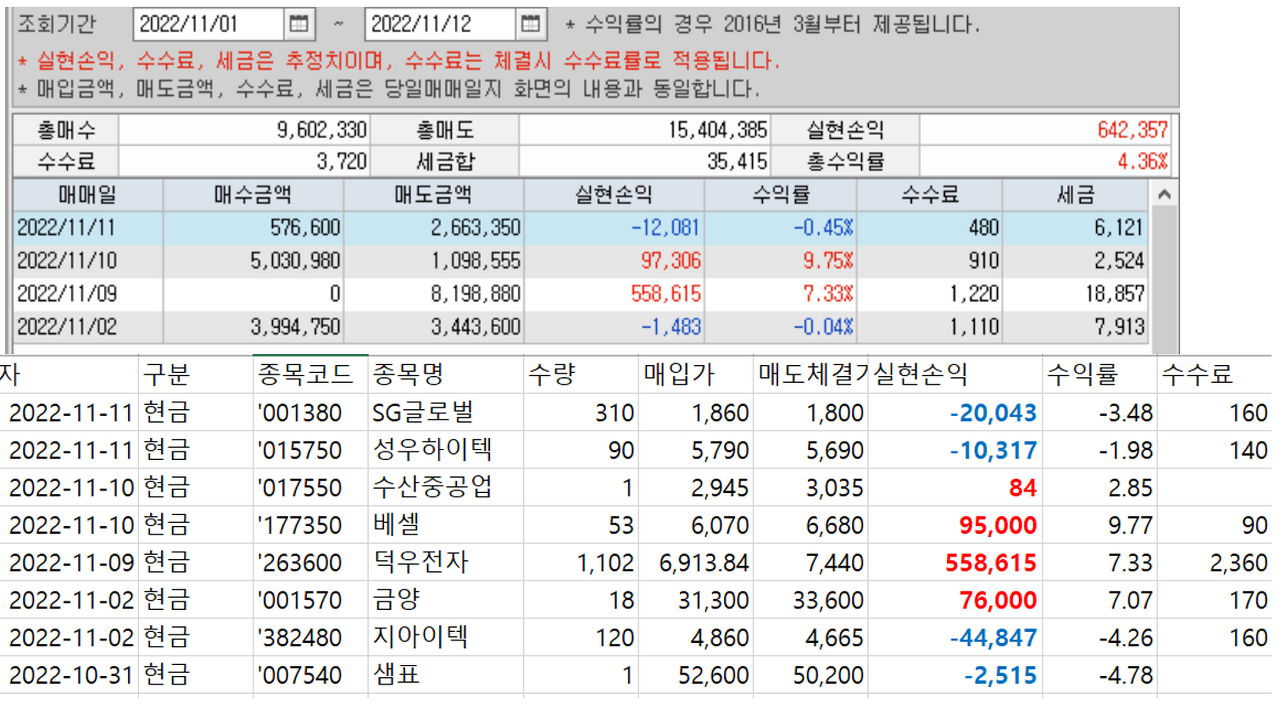Select the 성우하이텍 stock name cell
This screenshot has width=1280, height=704.
(x=445, y=450)
